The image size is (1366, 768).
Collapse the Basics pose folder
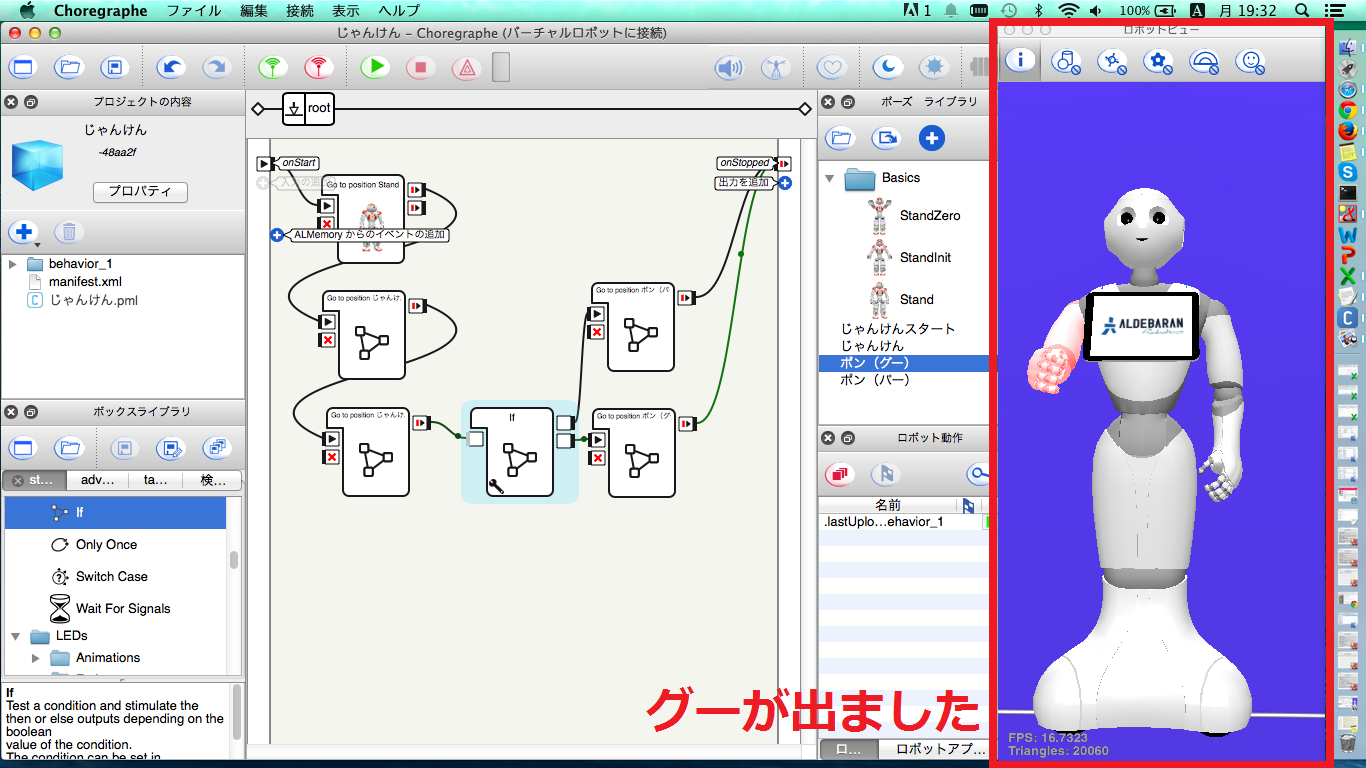pos(829,179)
